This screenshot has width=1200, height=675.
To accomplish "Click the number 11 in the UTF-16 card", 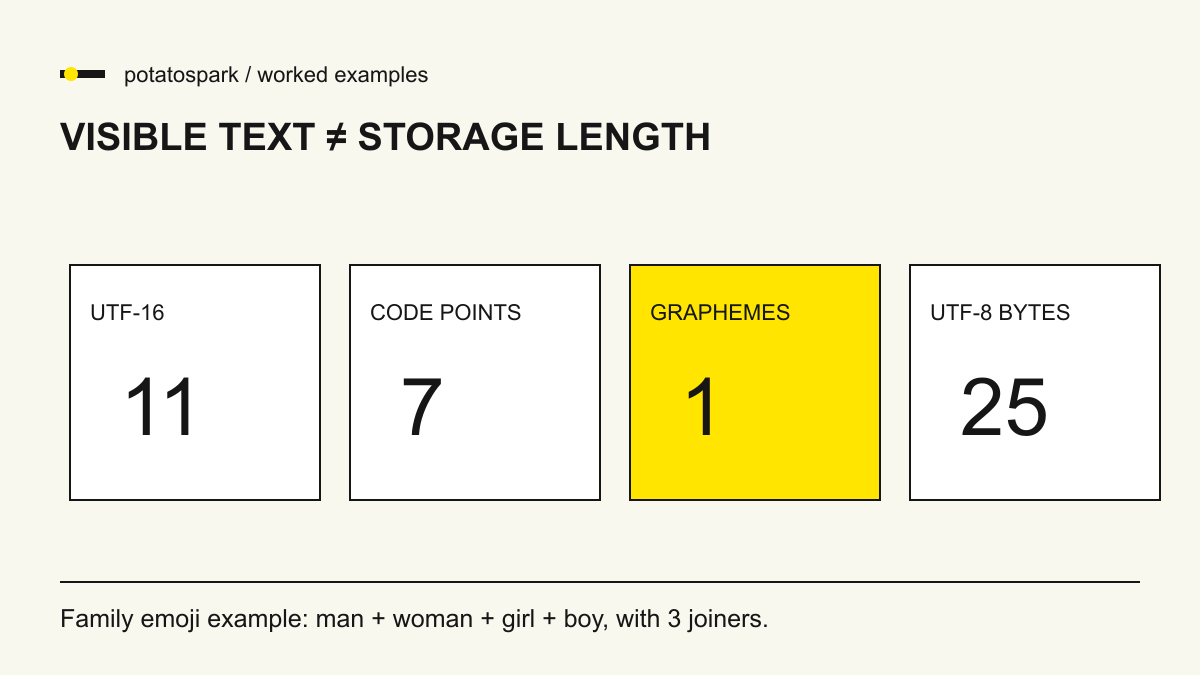I will (x=160, y=408).
